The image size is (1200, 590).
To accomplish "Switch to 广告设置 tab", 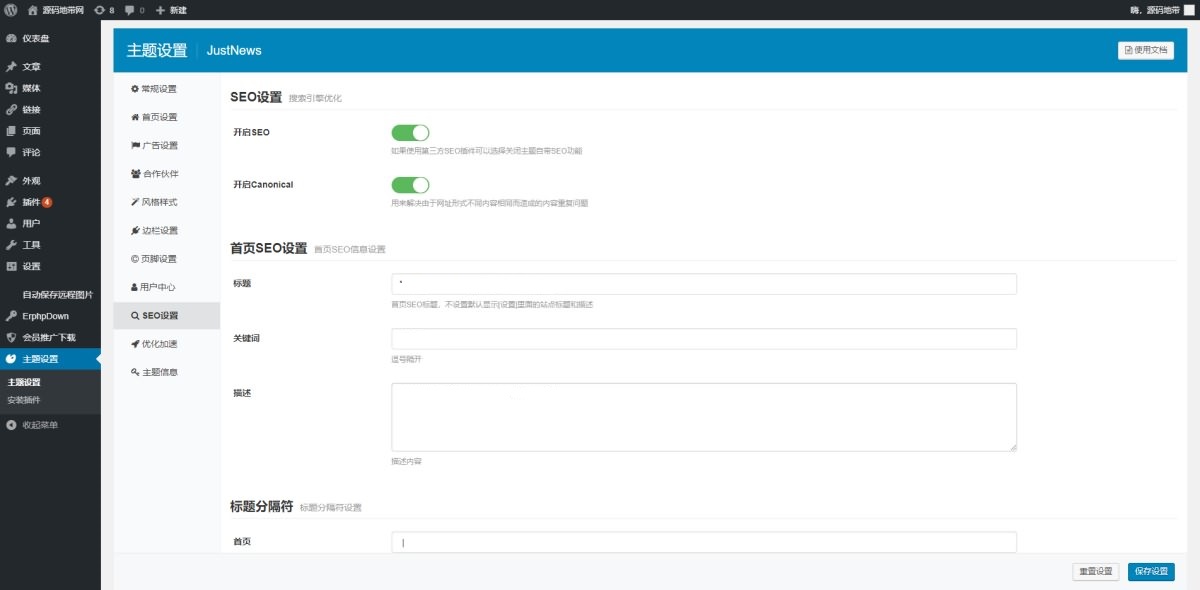I will point(167,145).
